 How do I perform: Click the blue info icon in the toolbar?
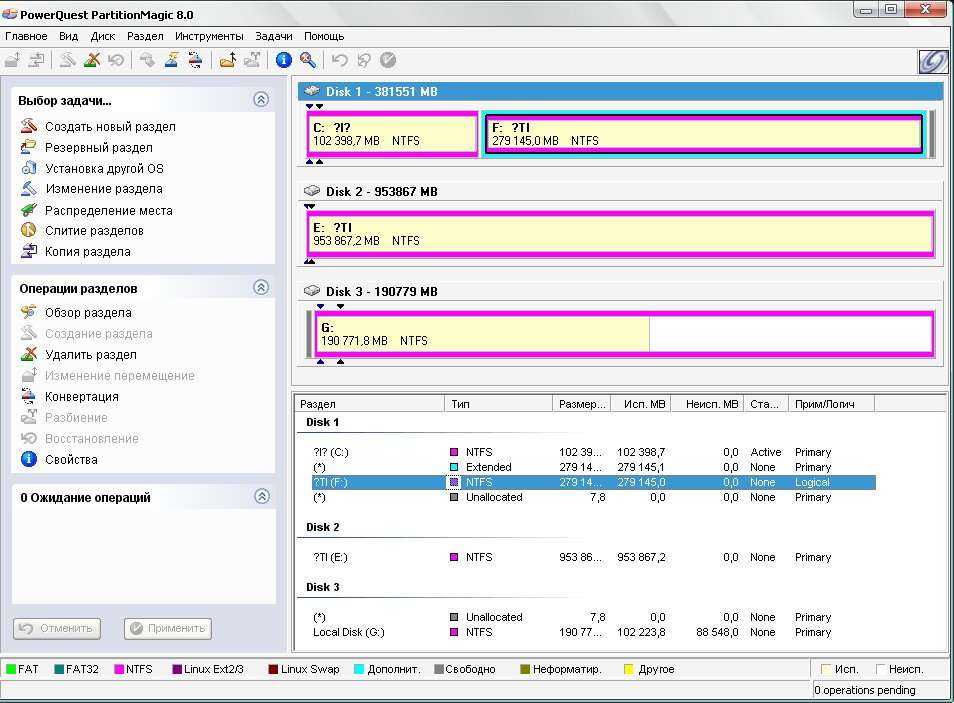[283, 60]
